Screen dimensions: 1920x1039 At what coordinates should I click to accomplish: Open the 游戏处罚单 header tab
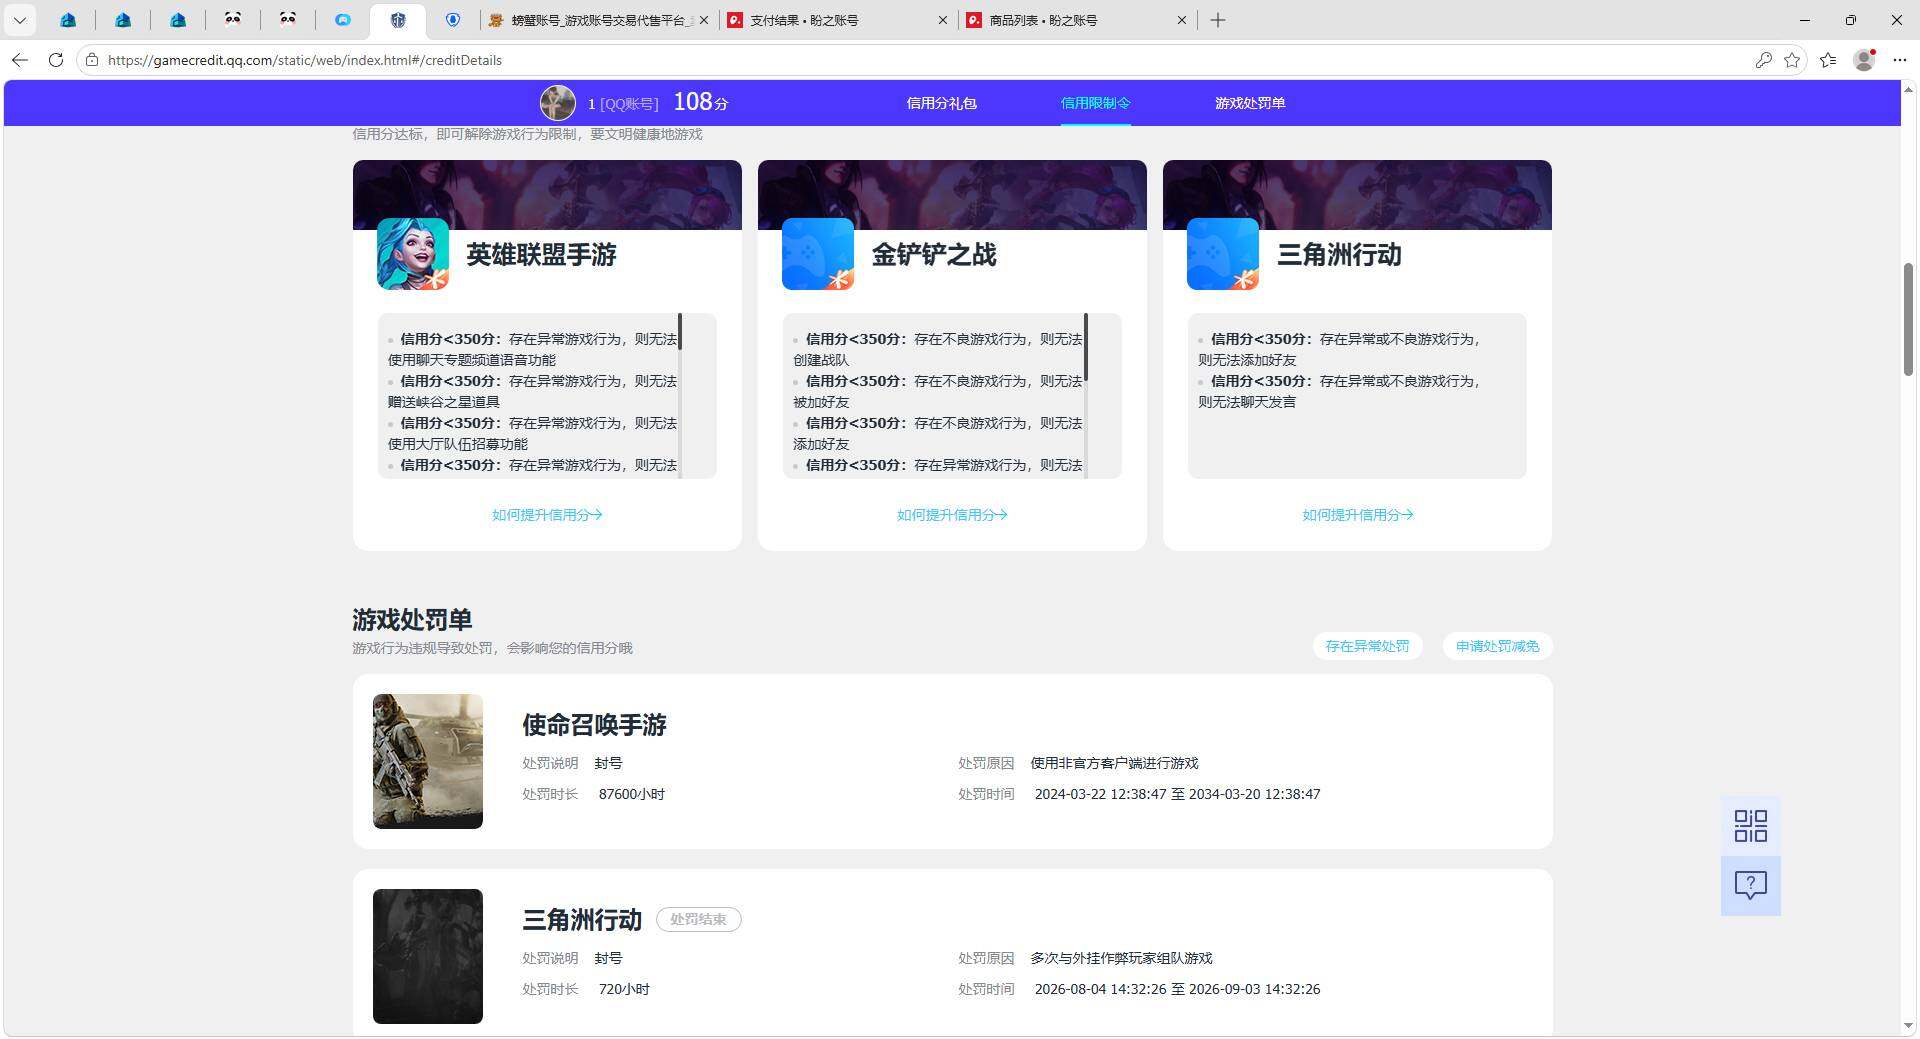(x=1250, y=103)
